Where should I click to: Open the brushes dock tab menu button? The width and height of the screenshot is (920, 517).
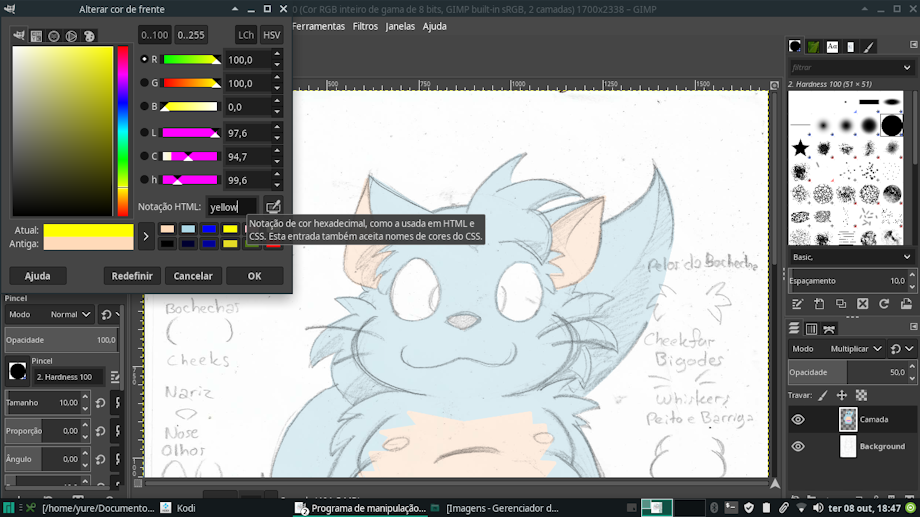pyautogui.click(x=914, y=45)
